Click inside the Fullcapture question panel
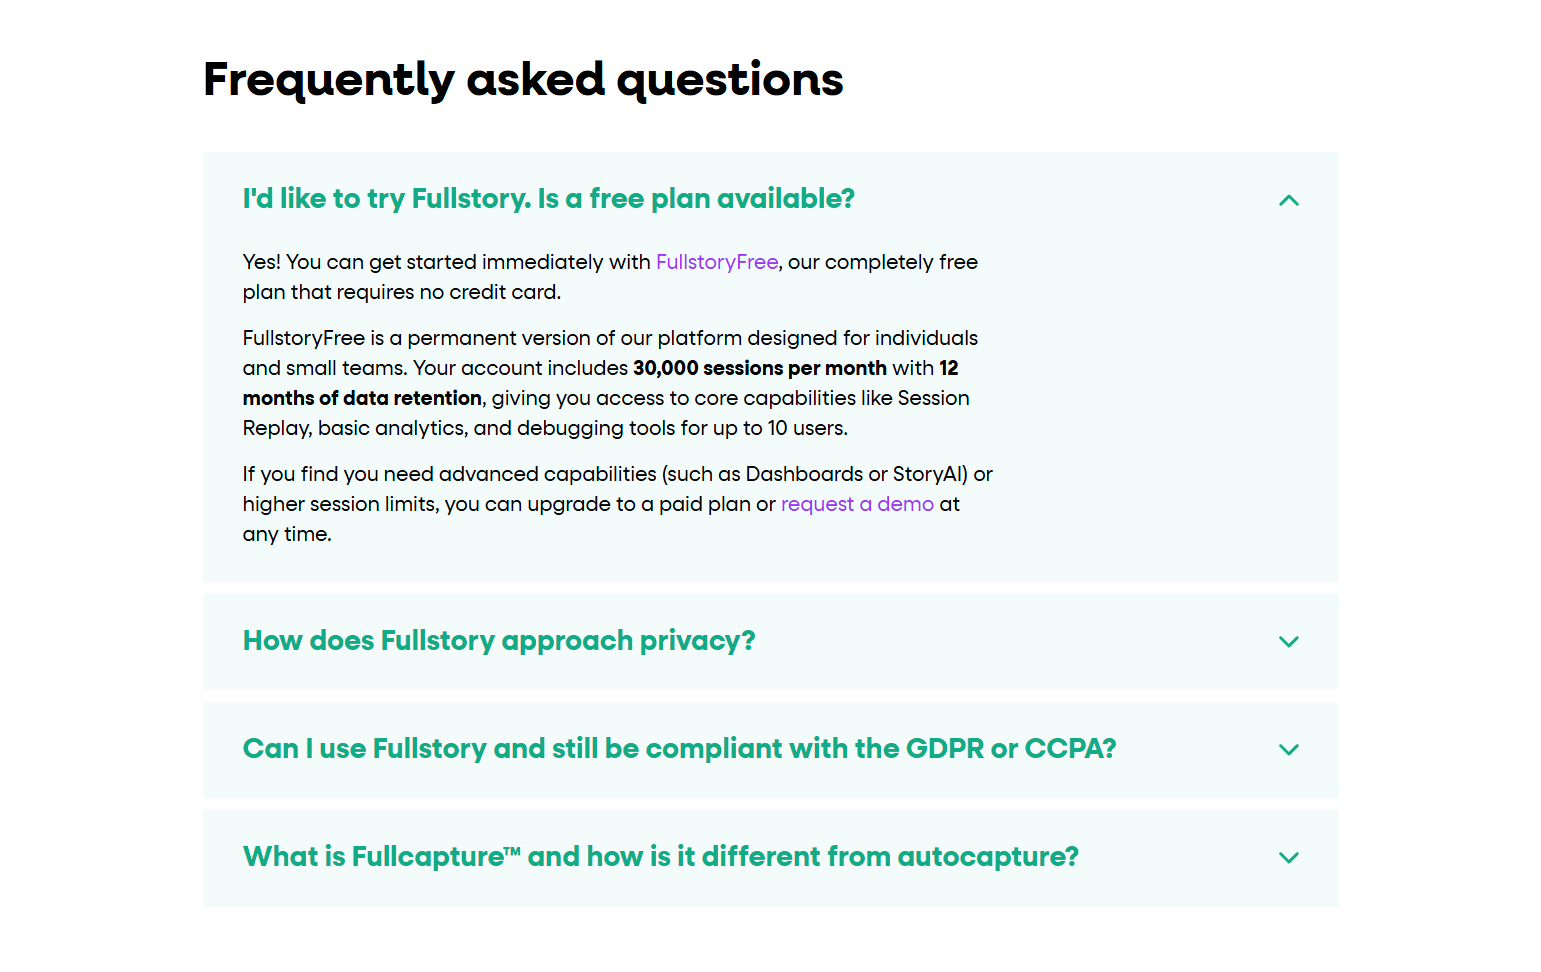1541x972 pixels. (x=770, y=858)
